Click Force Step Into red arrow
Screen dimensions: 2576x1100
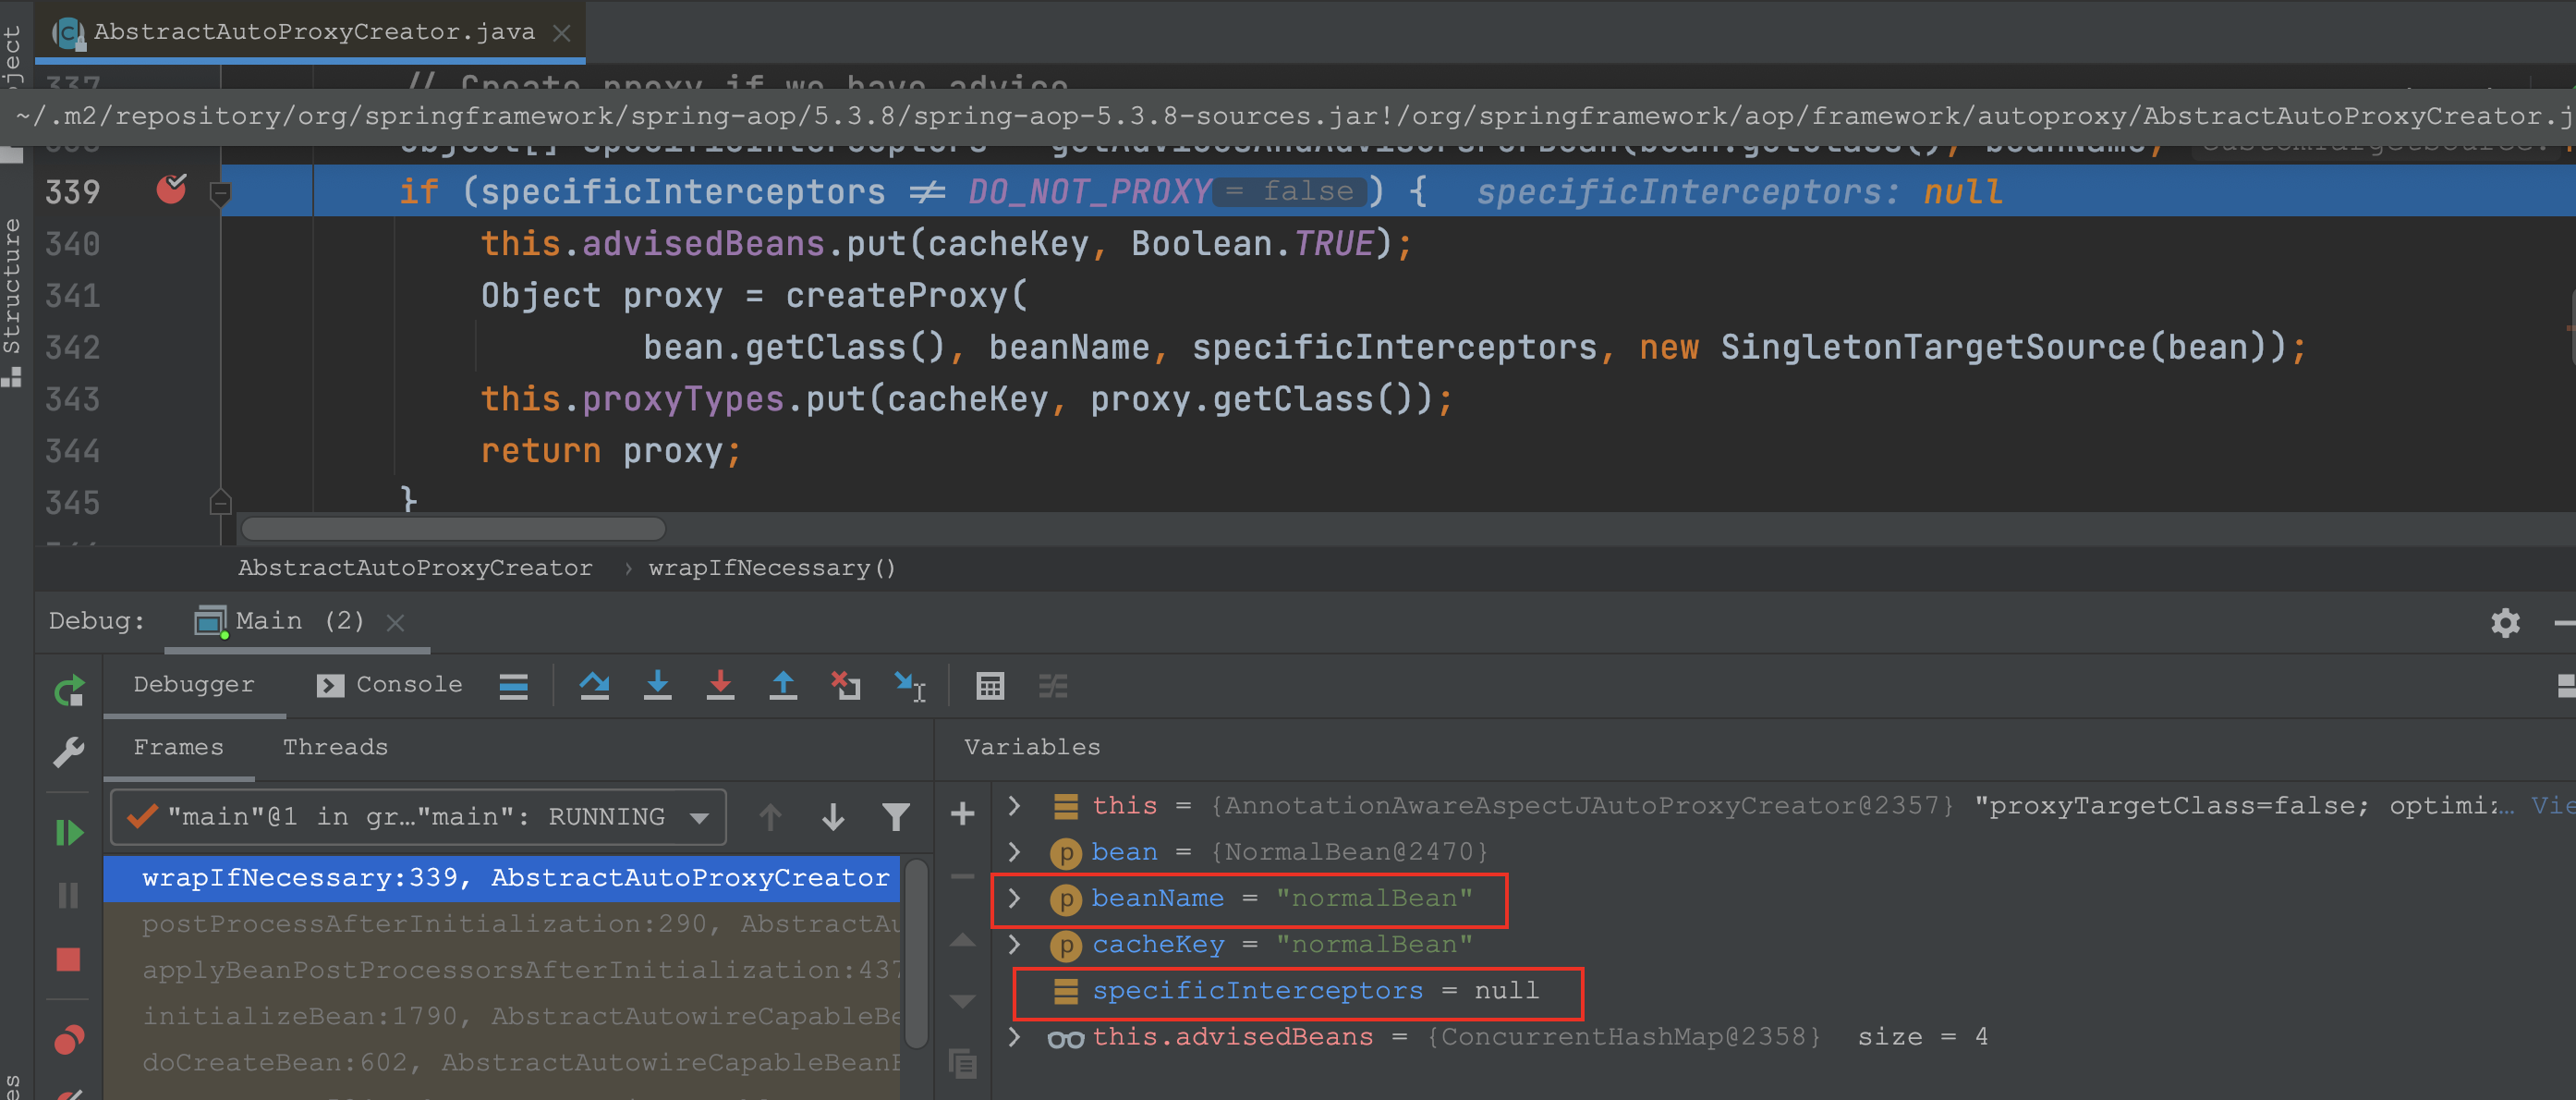coord(720,686)
